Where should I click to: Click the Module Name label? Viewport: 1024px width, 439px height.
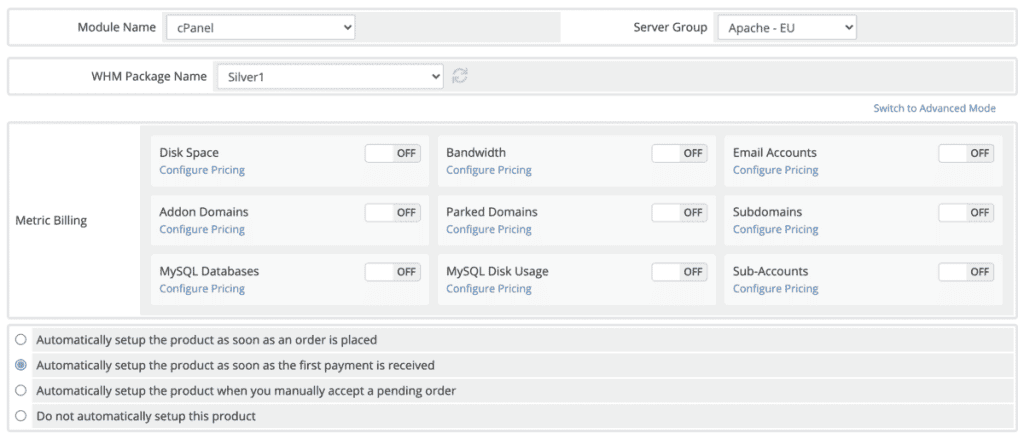pyautogui.click(x=117, y=27)
